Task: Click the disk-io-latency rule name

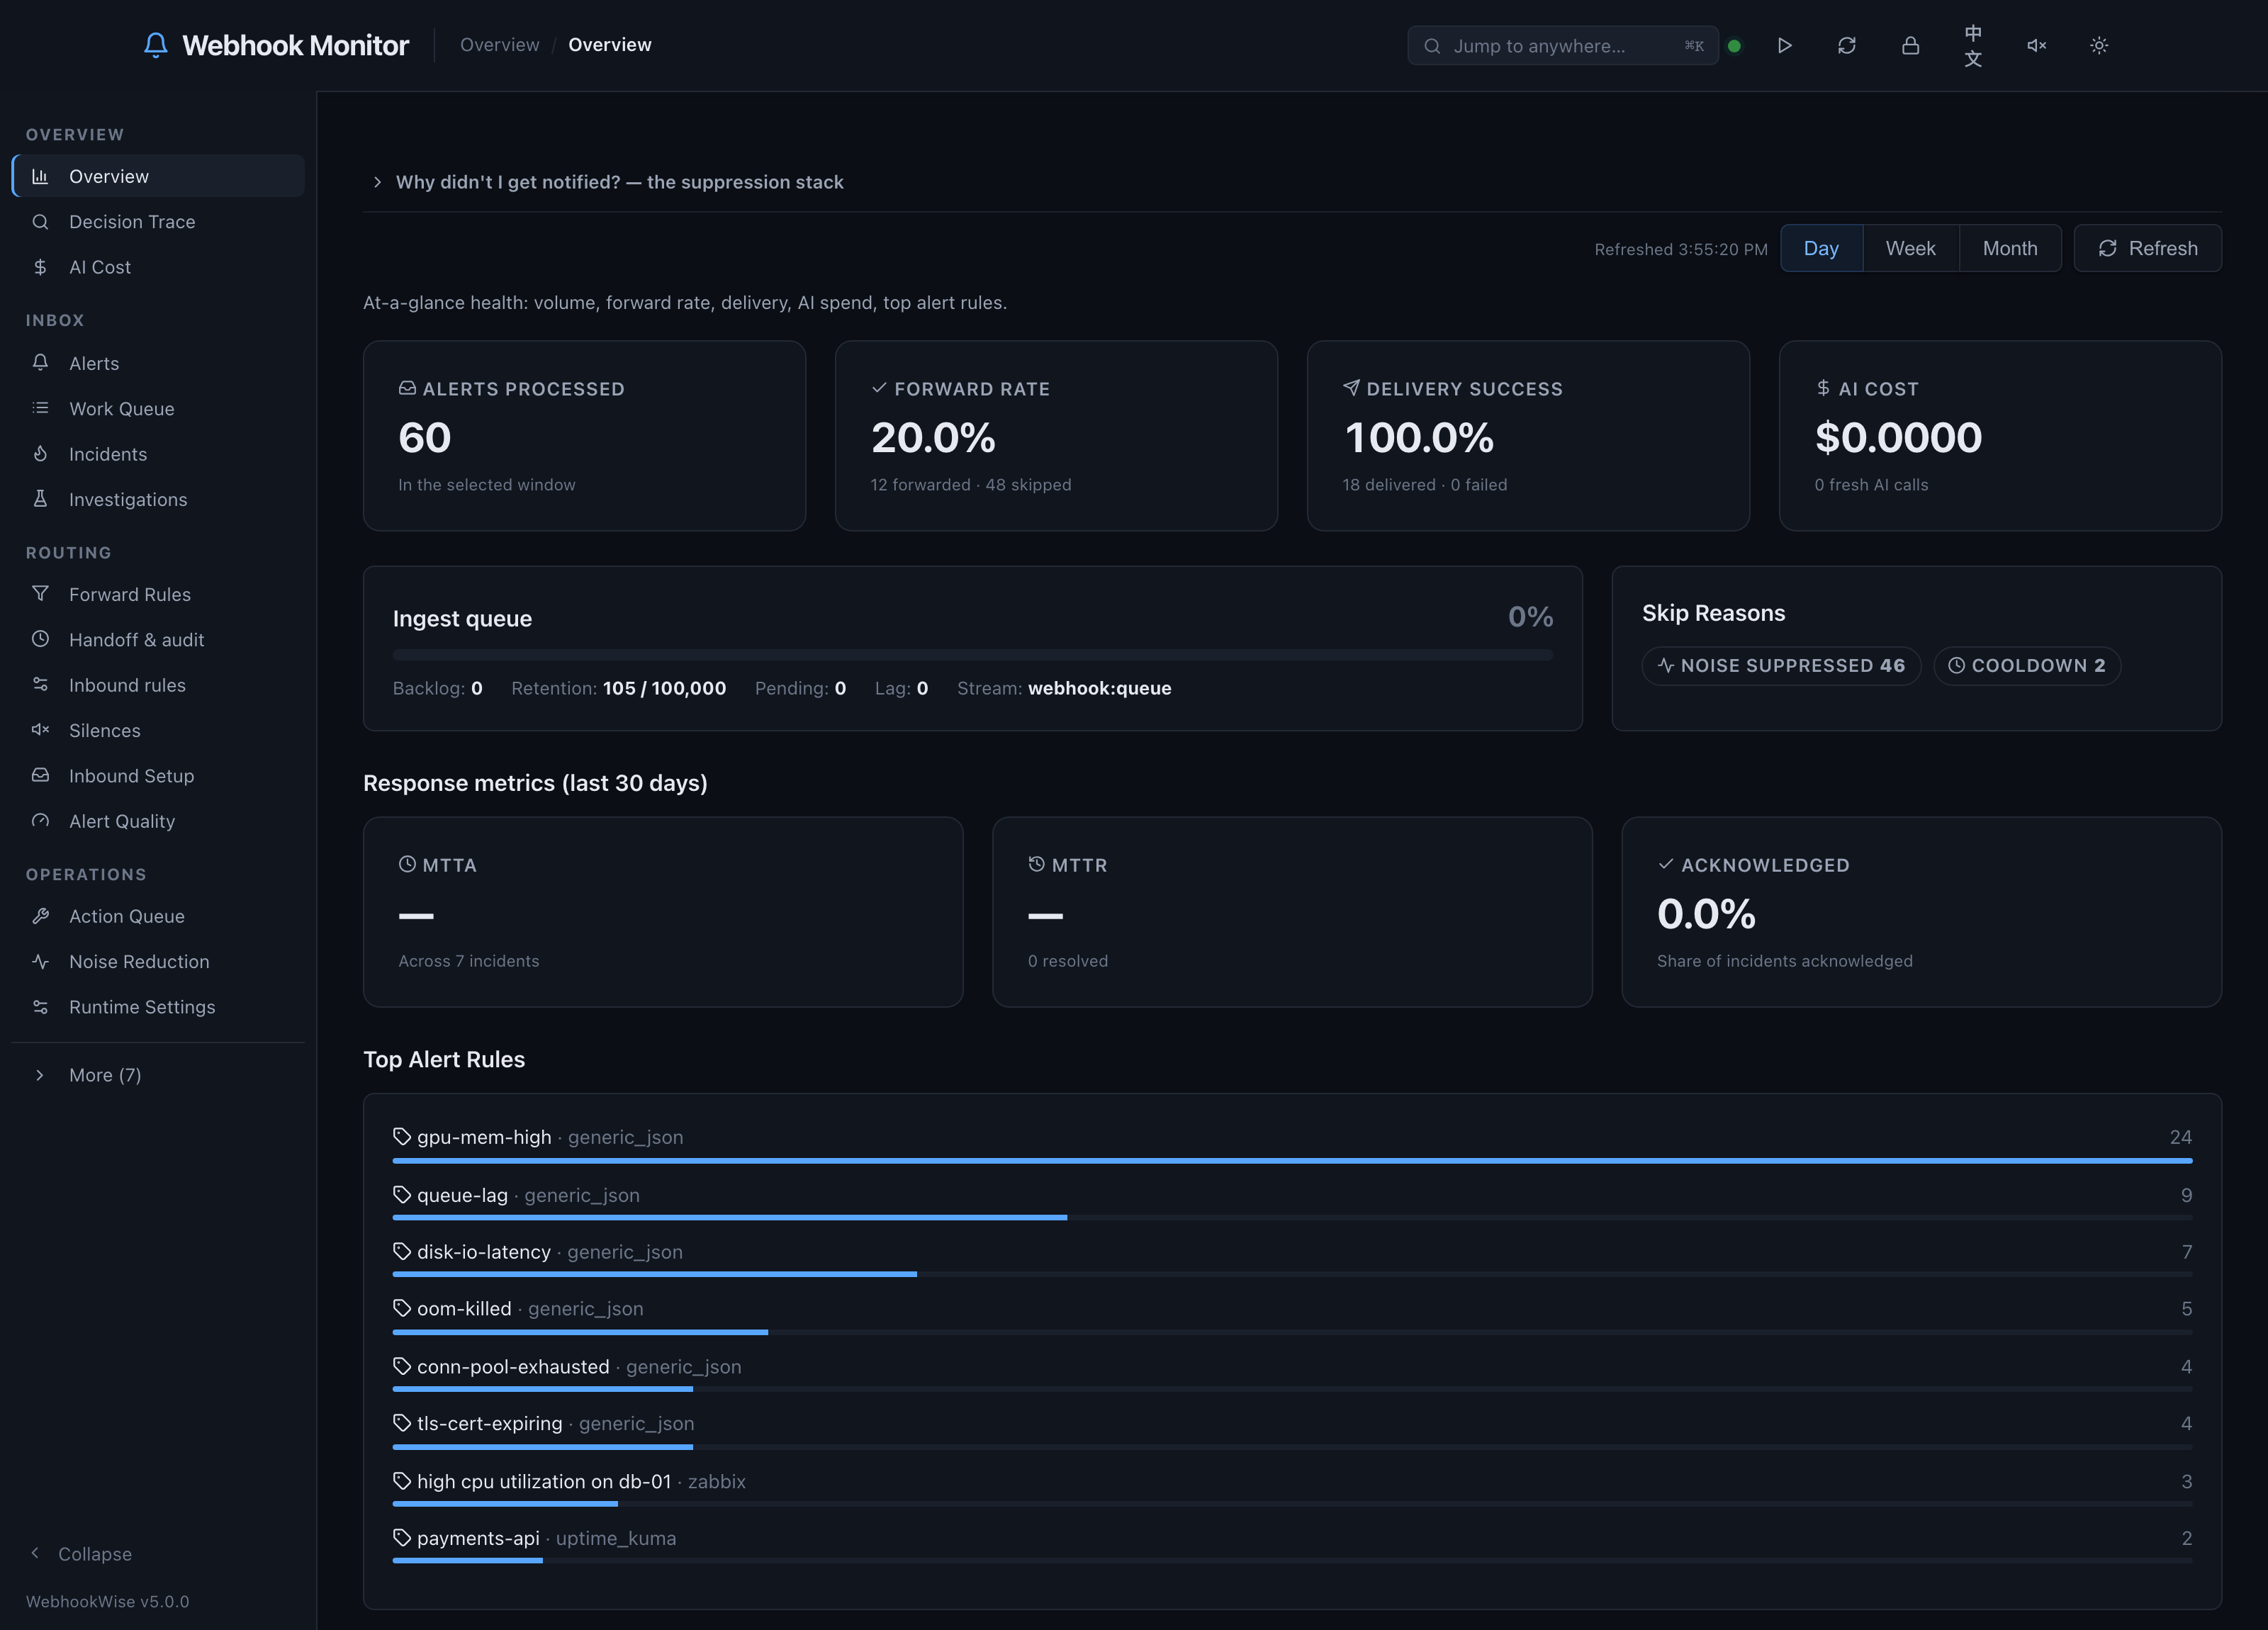Action: (484, 1252)
